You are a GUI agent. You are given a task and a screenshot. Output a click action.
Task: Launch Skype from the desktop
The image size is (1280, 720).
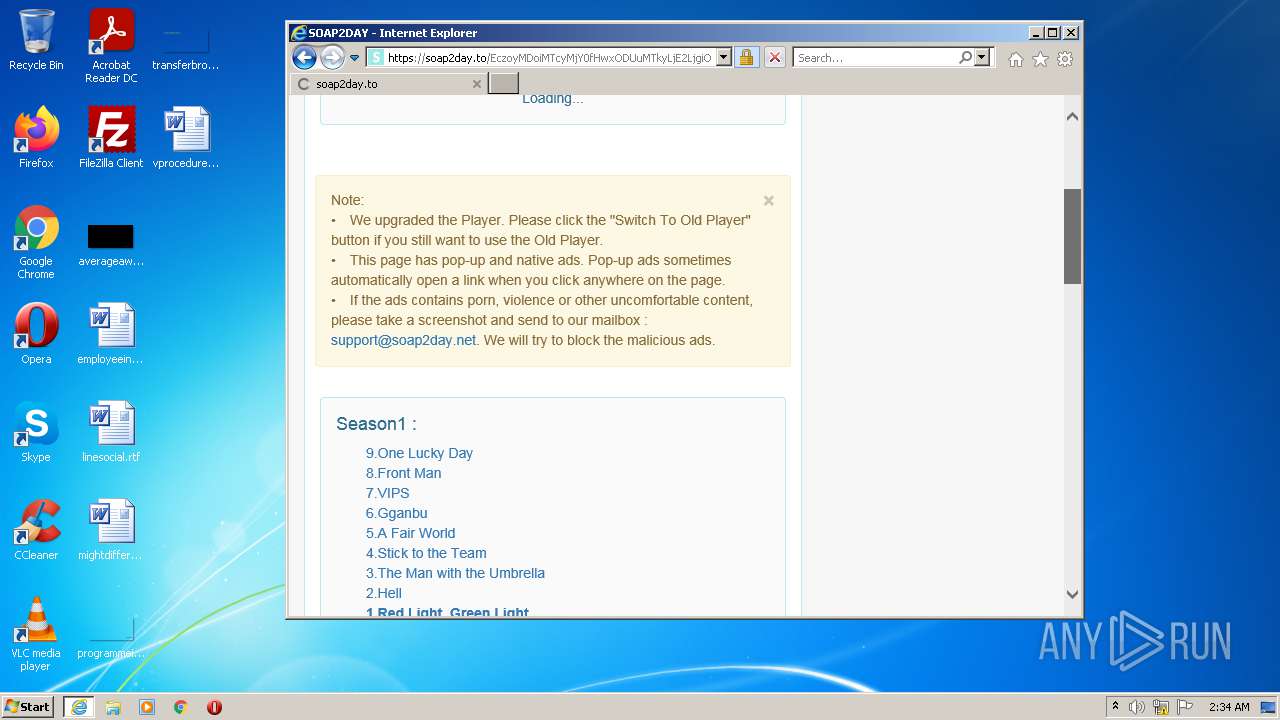(x=36, y=432)
